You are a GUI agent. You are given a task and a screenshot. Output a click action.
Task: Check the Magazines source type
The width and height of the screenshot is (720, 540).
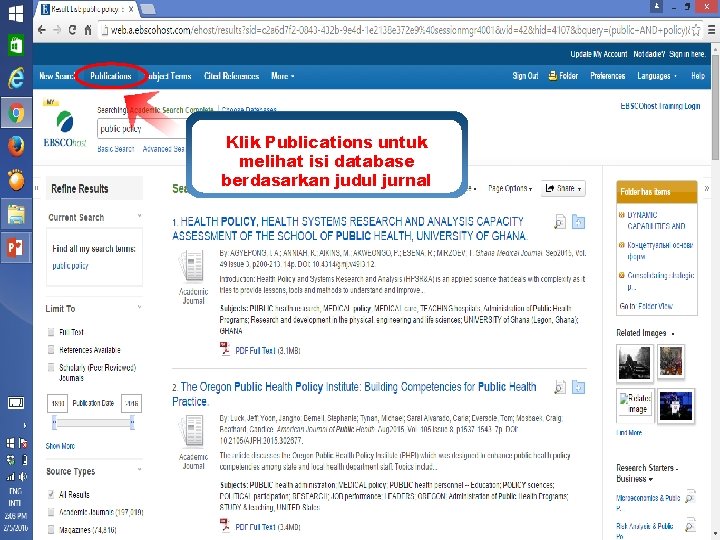tap(51, 529)
